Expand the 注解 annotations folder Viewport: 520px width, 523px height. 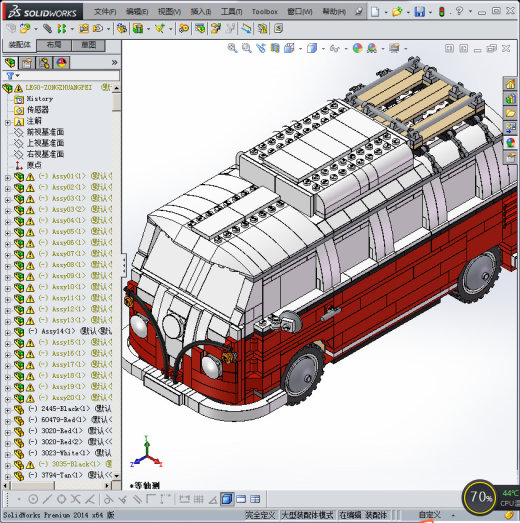8,123
